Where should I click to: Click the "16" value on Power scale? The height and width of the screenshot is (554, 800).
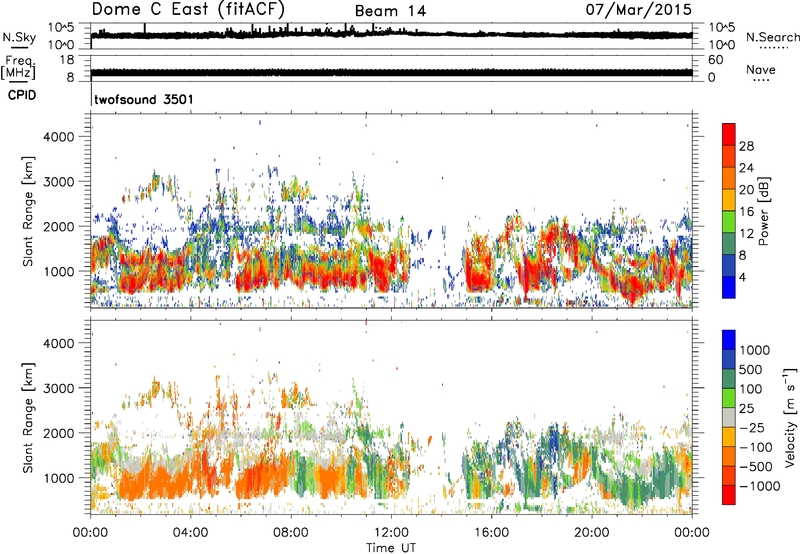pyautogui.click(x=746, y=212)
